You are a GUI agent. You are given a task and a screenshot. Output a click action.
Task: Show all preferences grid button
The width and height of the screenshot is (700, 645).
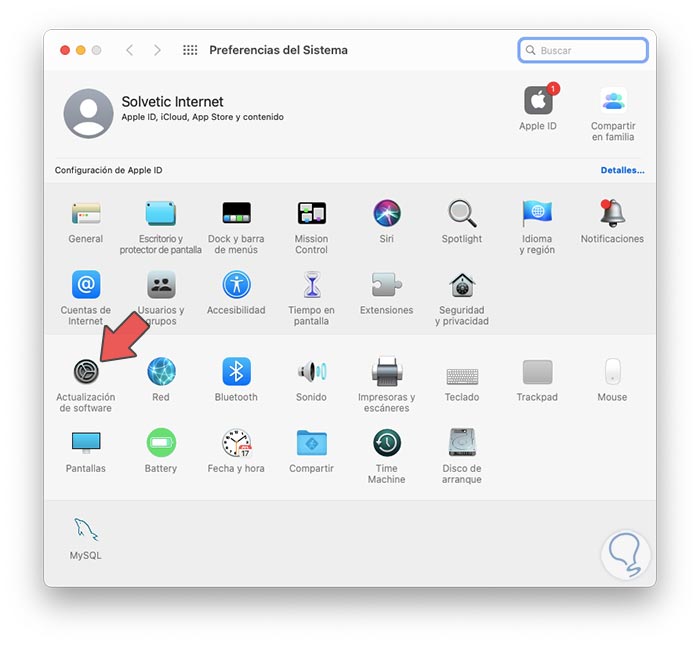point(190,50)
